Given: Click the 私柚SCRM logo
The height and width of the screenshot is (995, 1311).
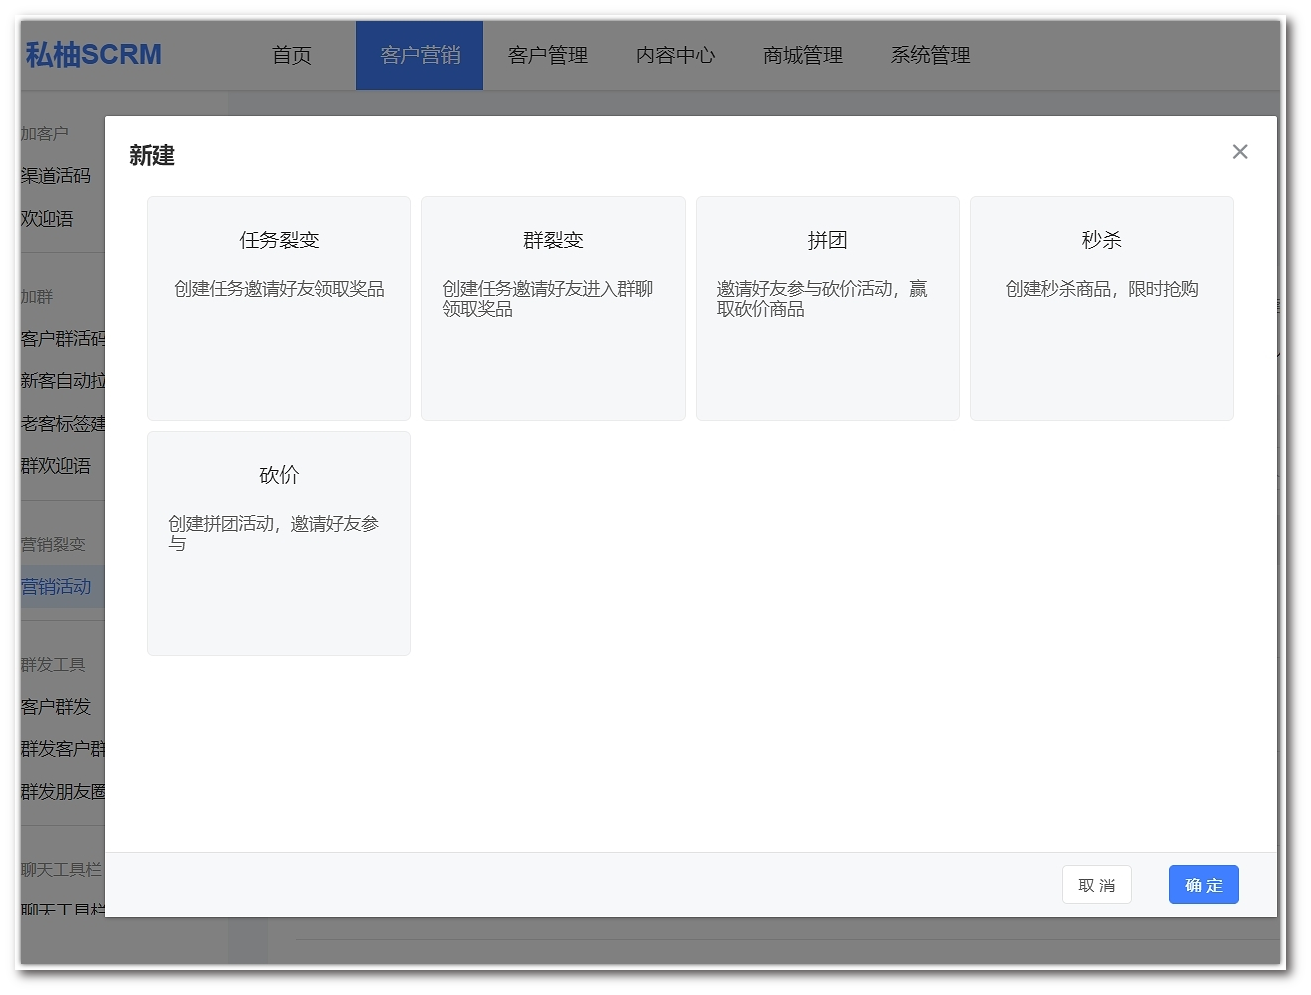Looking at the screenshot, I should 94,55.
